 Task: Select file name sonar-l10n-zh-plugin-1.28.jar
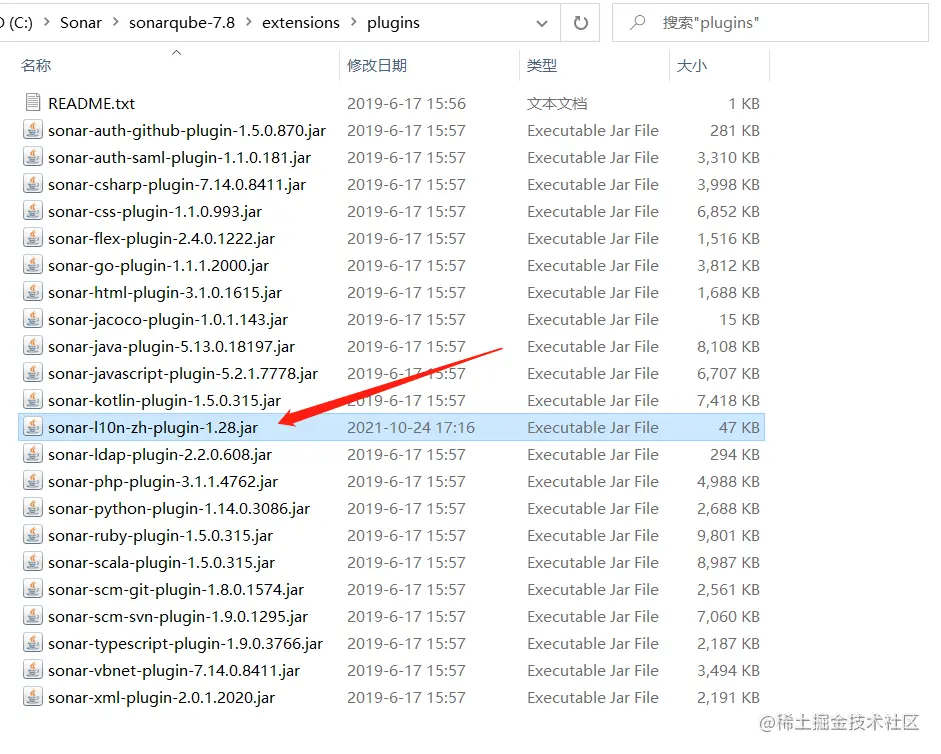click(x=153, y=427)
